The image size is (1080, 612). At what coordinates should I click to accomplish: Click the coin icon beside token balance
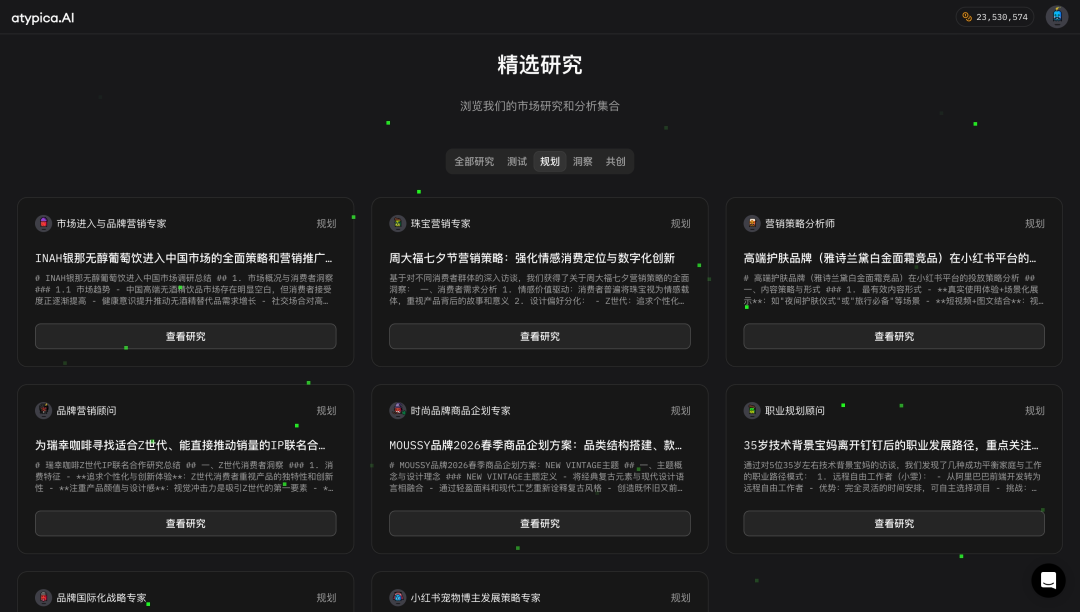click(x=967, y=17)
